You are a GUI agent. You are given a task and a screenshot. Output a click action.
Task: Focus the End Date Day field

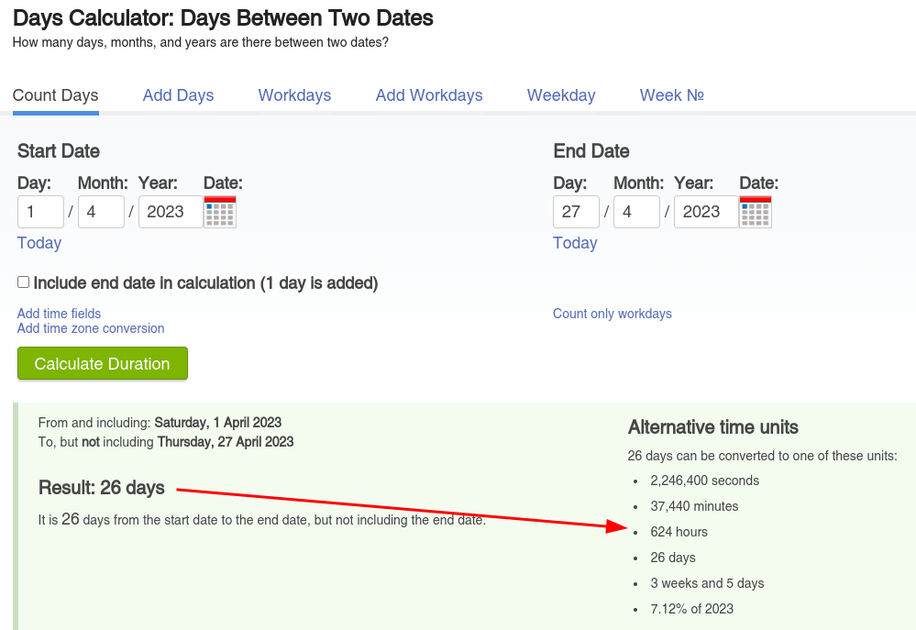coord(576,212)
